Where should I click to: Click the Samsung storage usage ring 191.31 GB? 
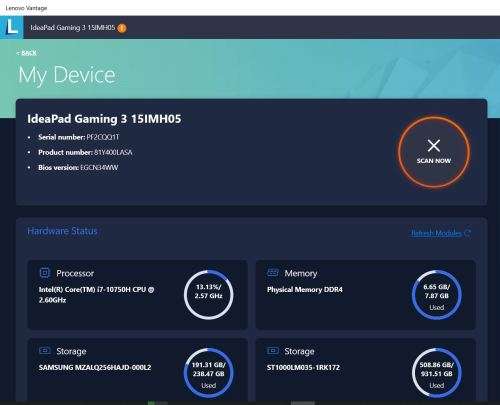tap(209, 373)
